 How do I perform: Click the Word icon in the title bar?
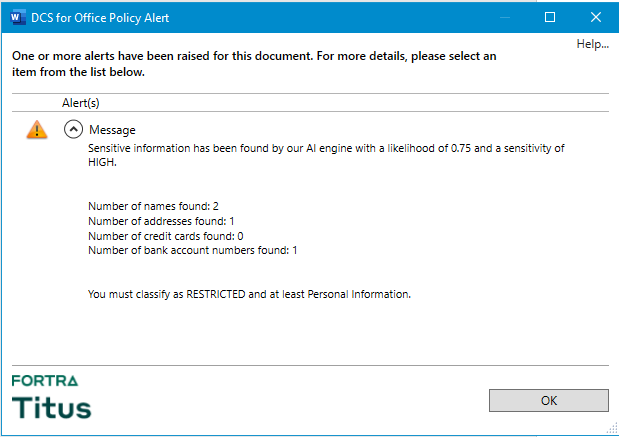tap(18, 17)
